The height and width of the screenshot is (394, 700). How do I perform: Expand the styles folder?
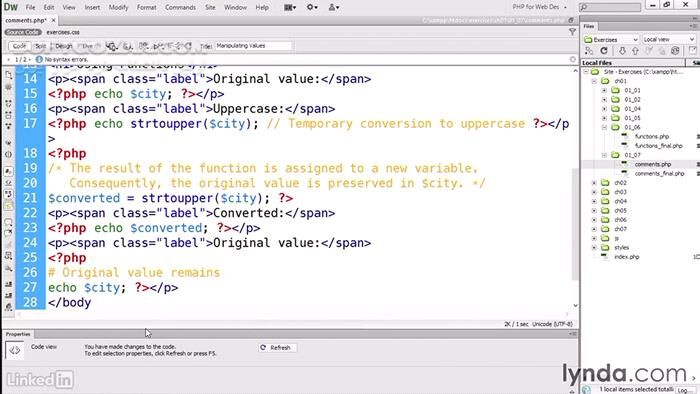594,248
